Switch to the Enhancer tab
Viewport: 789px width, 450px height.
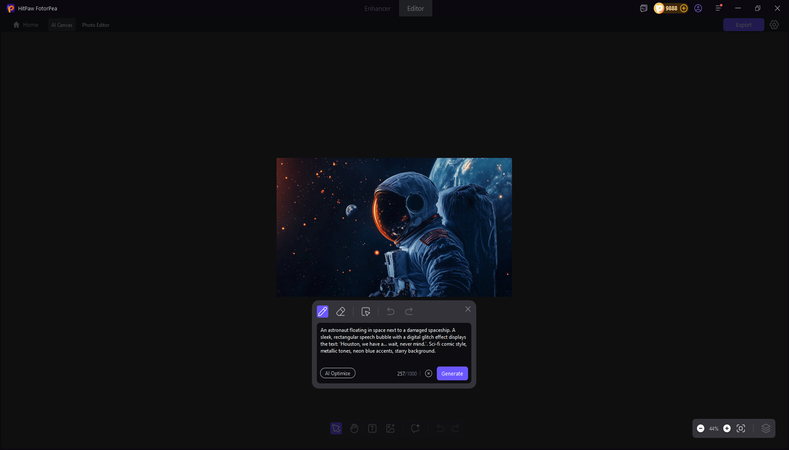click(377, 9)
